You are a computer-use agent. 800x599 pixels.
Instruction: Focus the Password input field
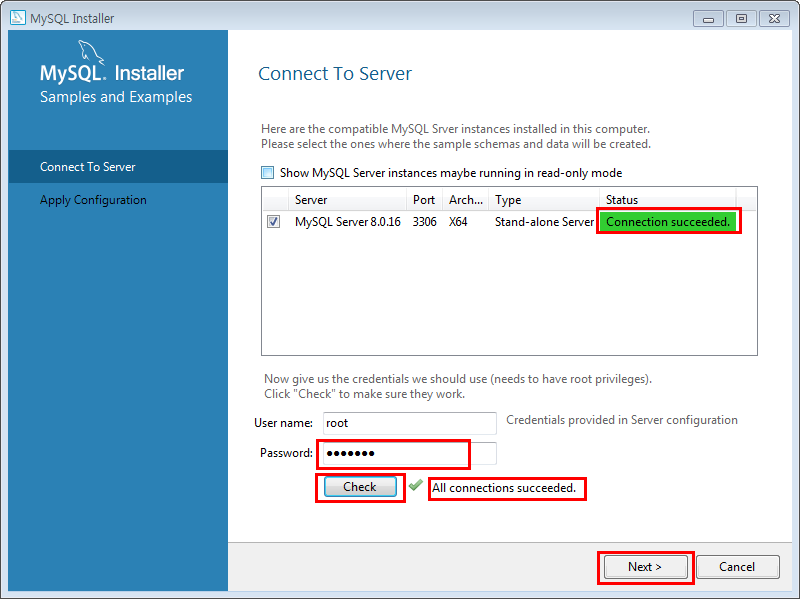pos(410,453)
